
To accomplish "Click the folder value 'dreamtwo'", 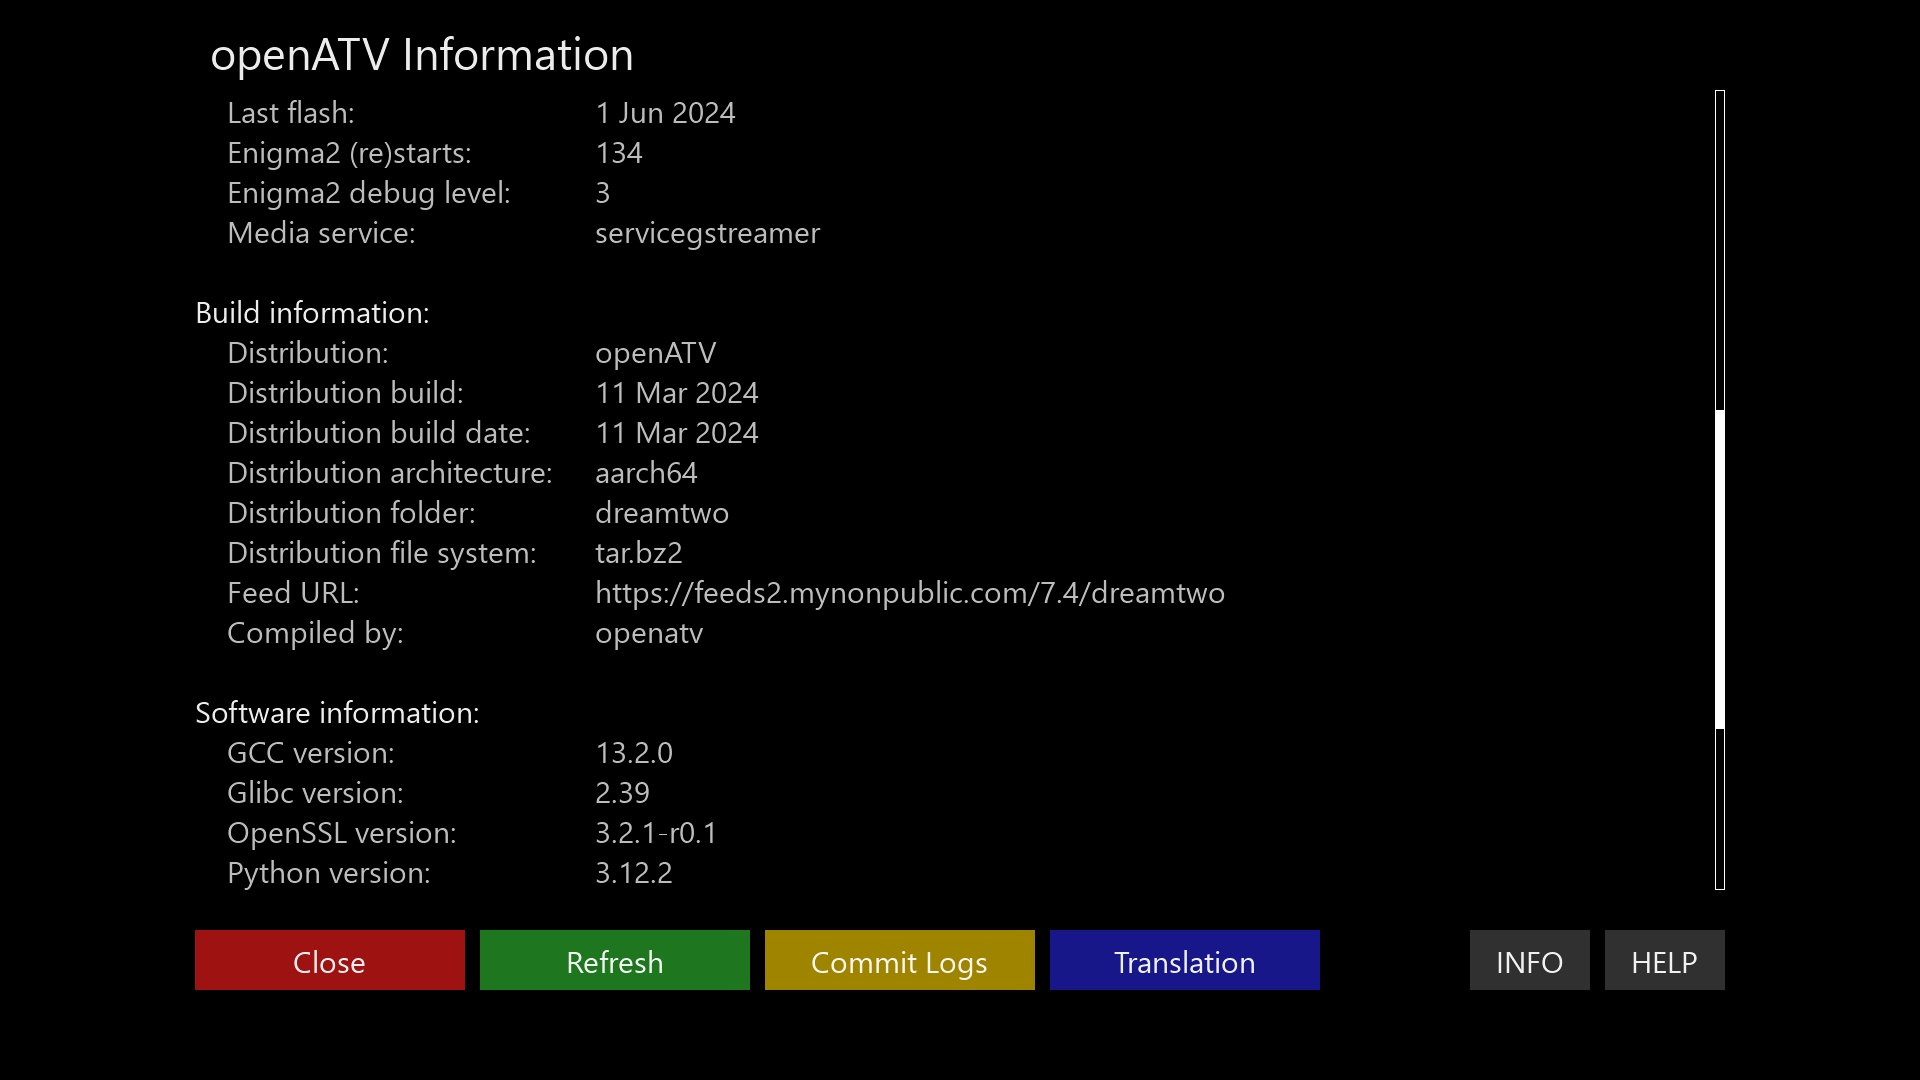I will (x=662, y=513).
